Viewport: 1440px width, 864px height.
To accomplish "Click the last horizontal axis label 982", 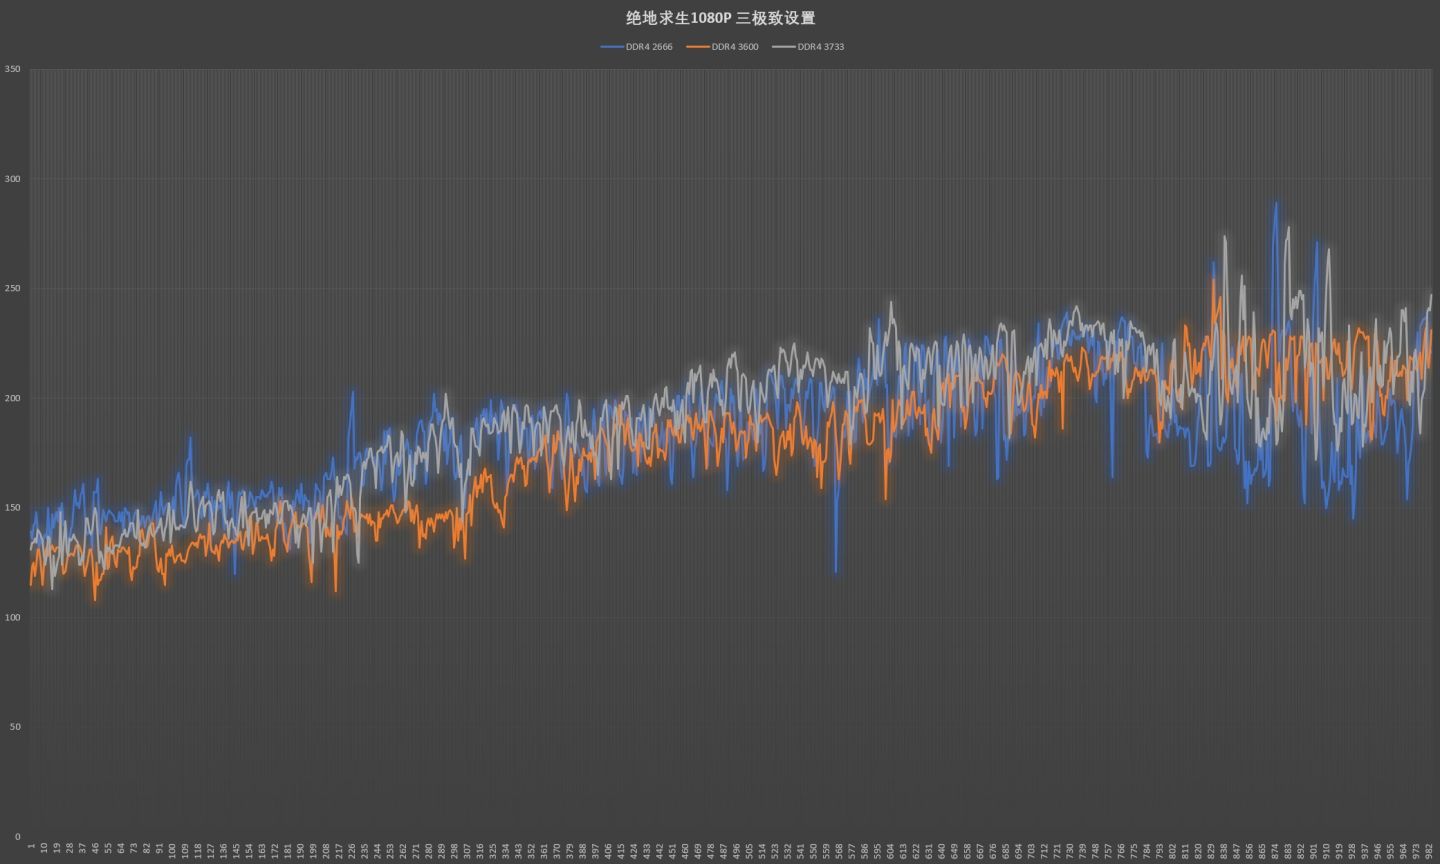I will coord(1429,849).
